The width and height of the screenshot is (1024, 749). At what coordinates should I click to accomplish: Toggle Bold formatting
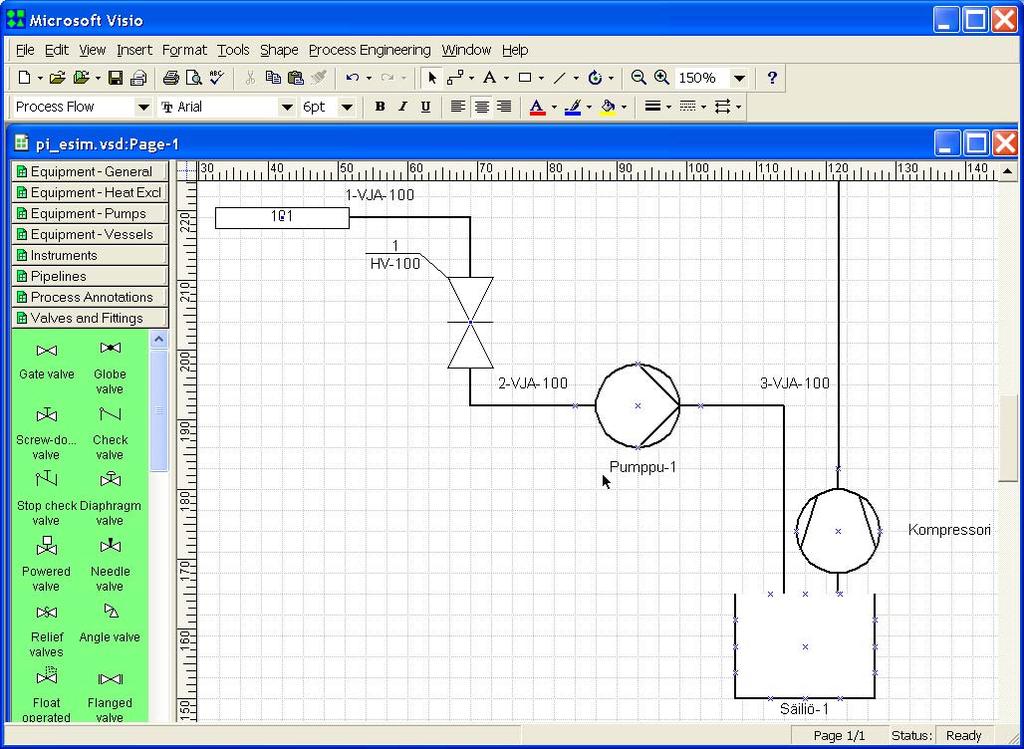pyautogui.click(x=379, y=107)
